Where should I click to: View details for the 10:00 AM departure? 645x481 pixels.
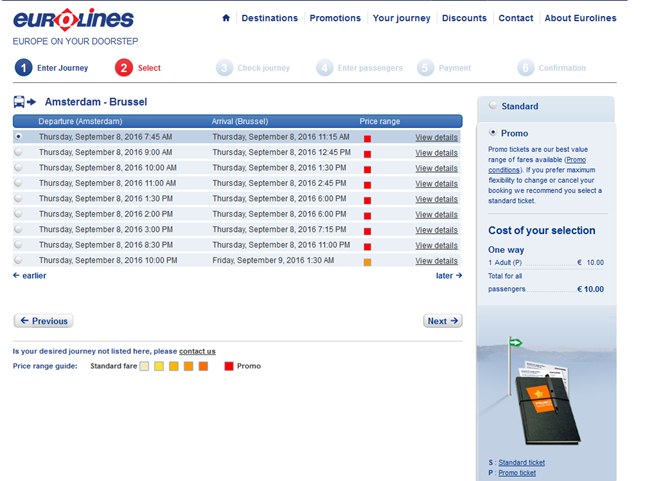tap(436, 168)
